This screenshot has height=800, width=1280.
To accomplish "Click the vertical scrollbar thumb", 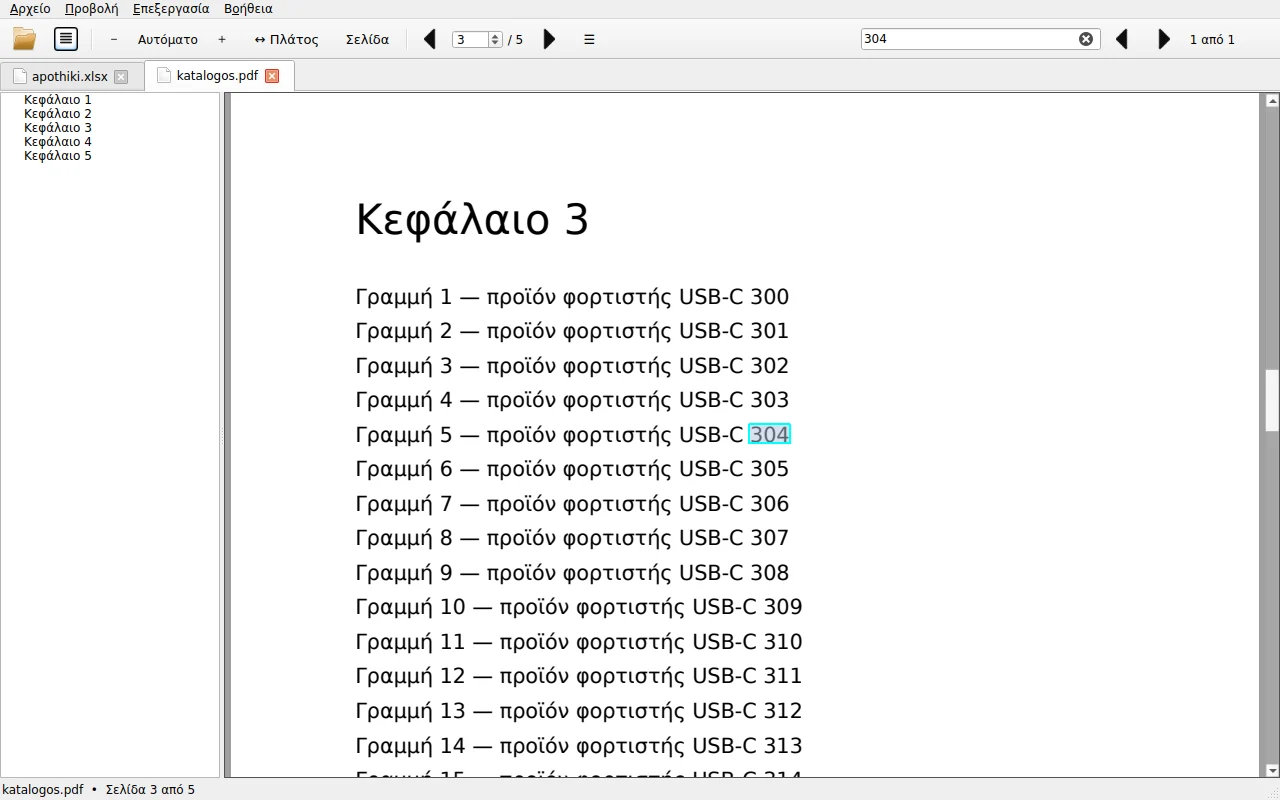I will point(1272,401).
